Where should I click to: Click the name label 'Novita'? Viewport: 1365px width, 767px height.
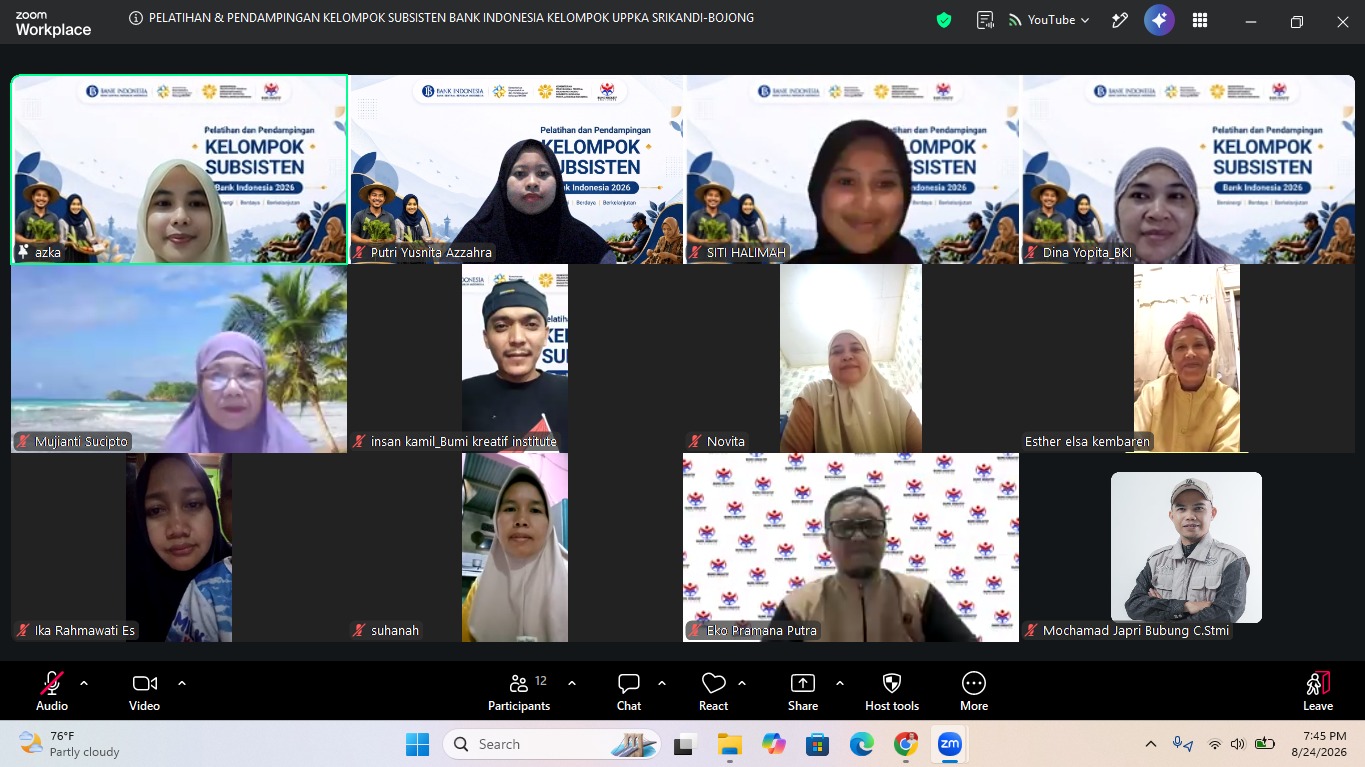coord(726,441)
